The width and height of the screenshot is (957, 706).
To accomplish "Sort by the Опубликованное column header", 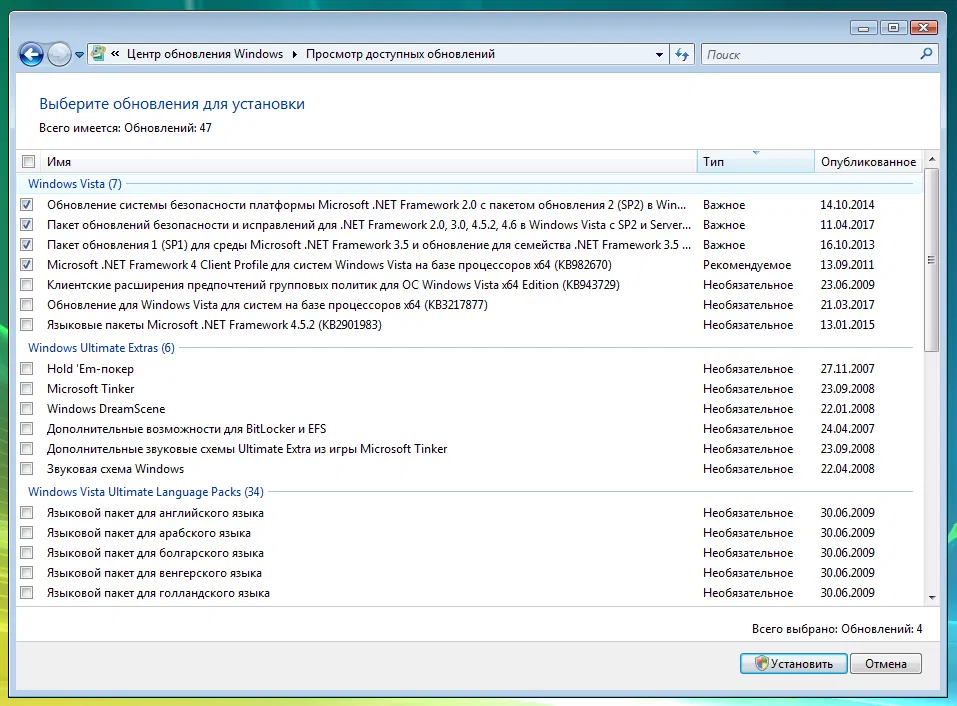I will [x=869, y=162].
